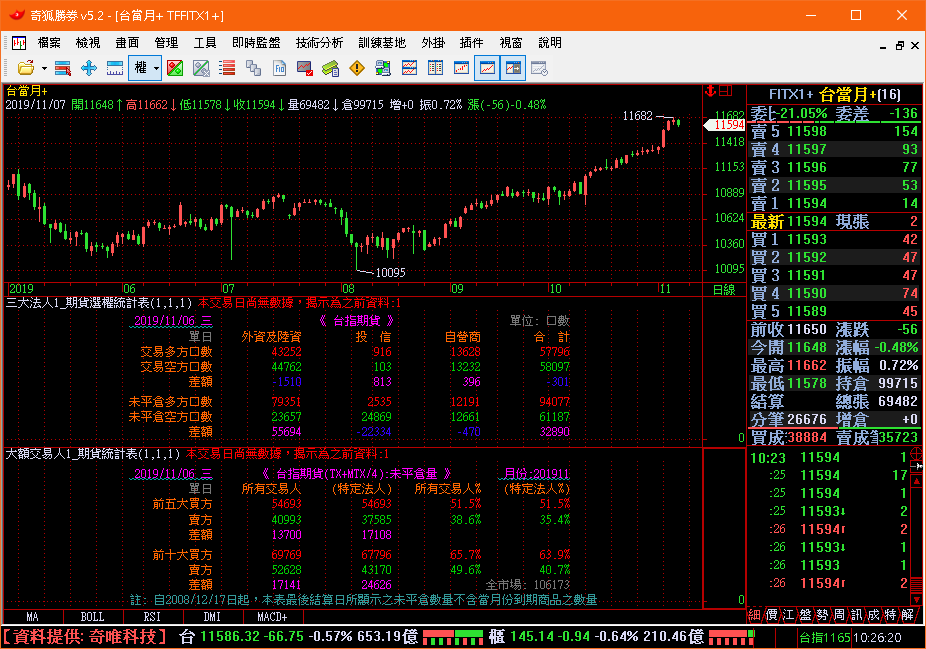Expand the 權 button dropdown arrow

click(156, 69)
